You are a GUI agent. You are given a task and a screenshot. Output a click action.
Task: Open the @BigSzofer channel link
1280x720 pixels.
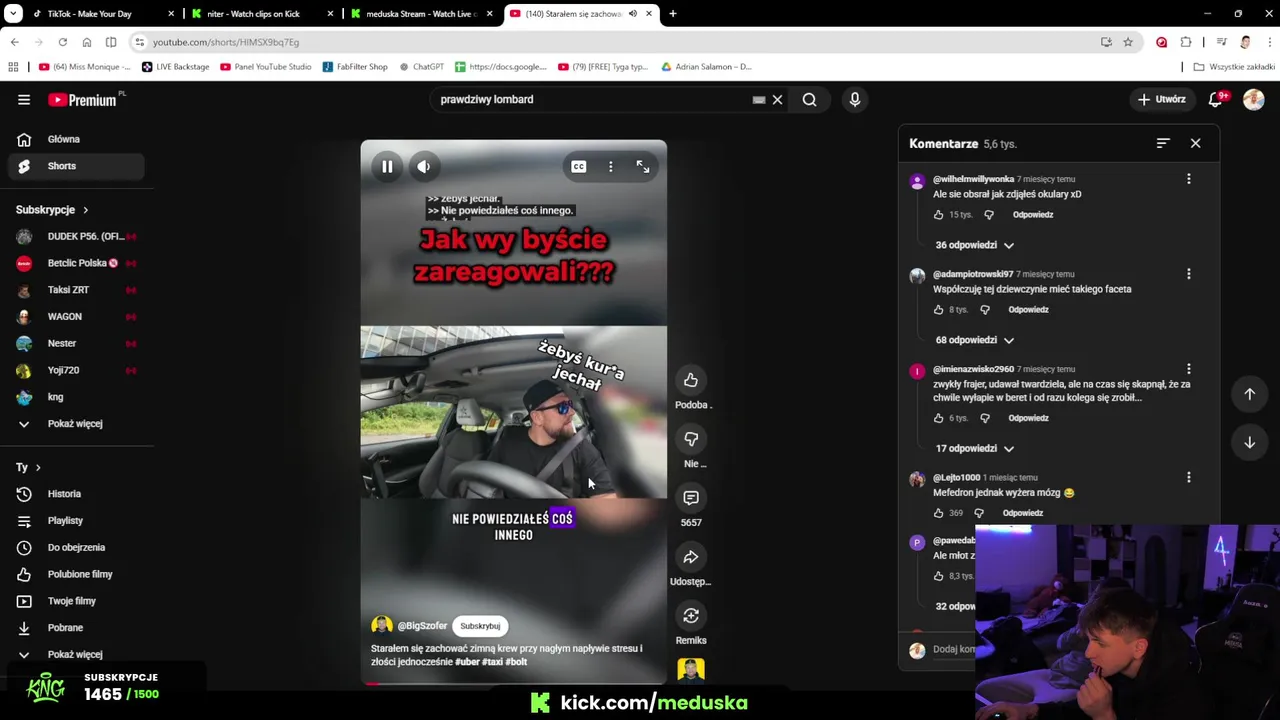point(422,626)
